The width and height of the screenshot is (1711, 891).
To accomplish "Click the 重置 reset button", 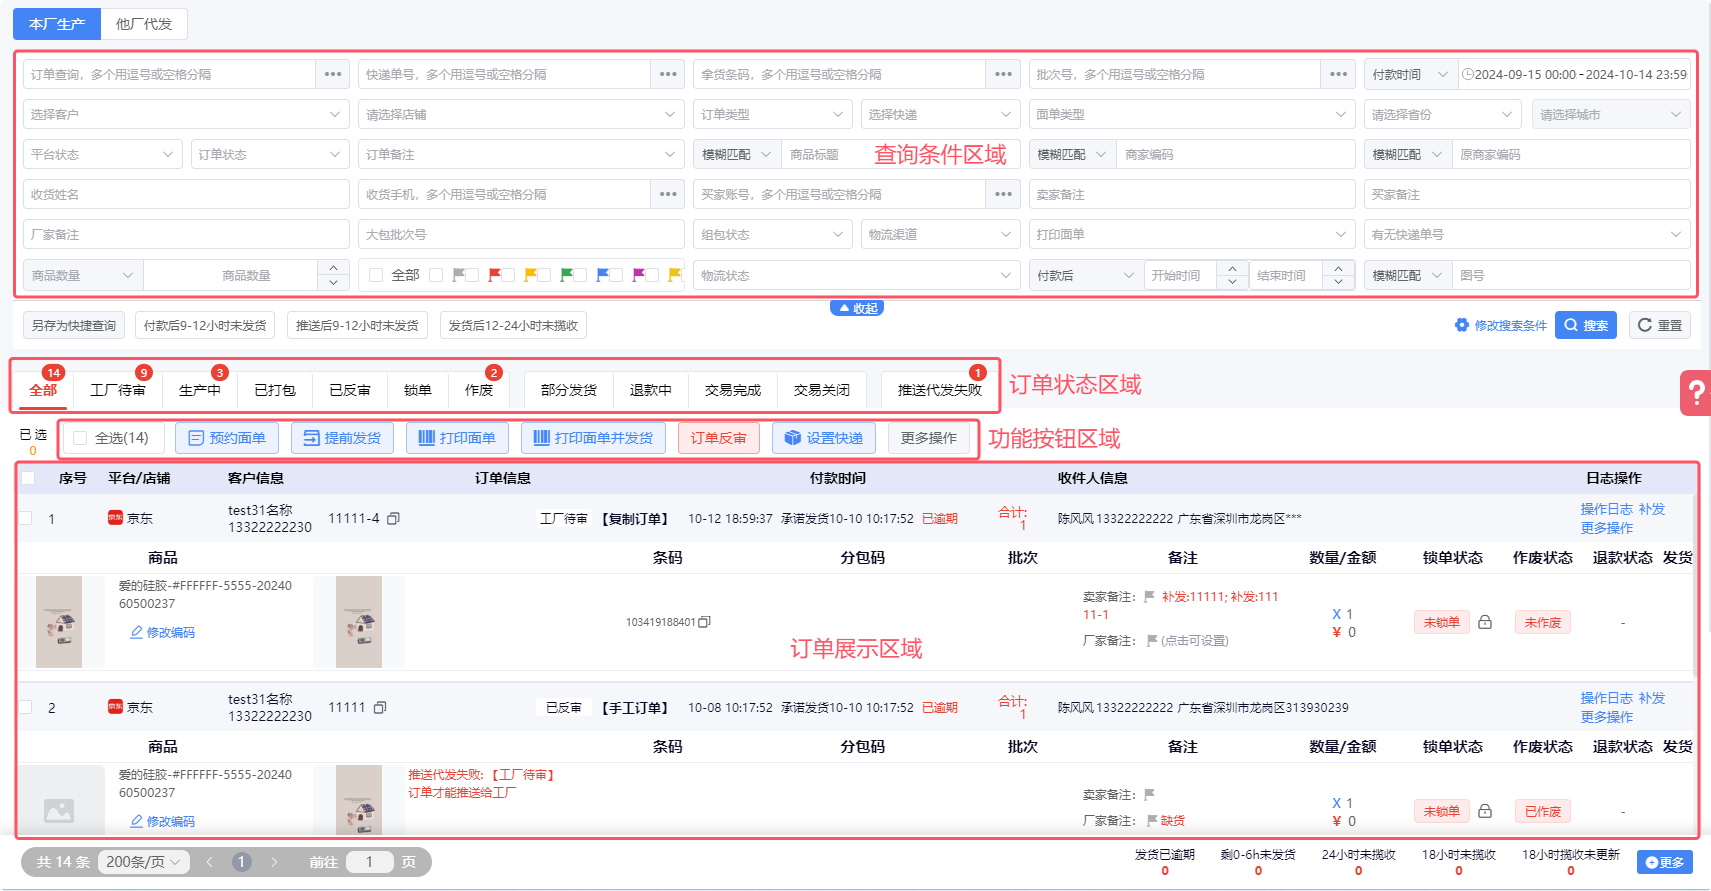I will 1660,325.
